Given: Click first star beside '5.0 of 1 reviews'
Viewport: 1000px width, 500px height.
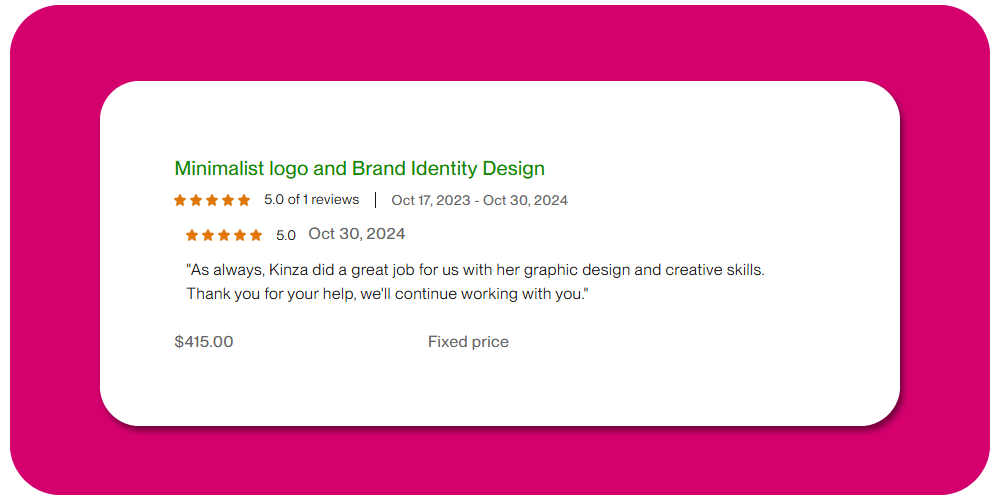Looking at the screenshot, I should (x=180, y=200).
